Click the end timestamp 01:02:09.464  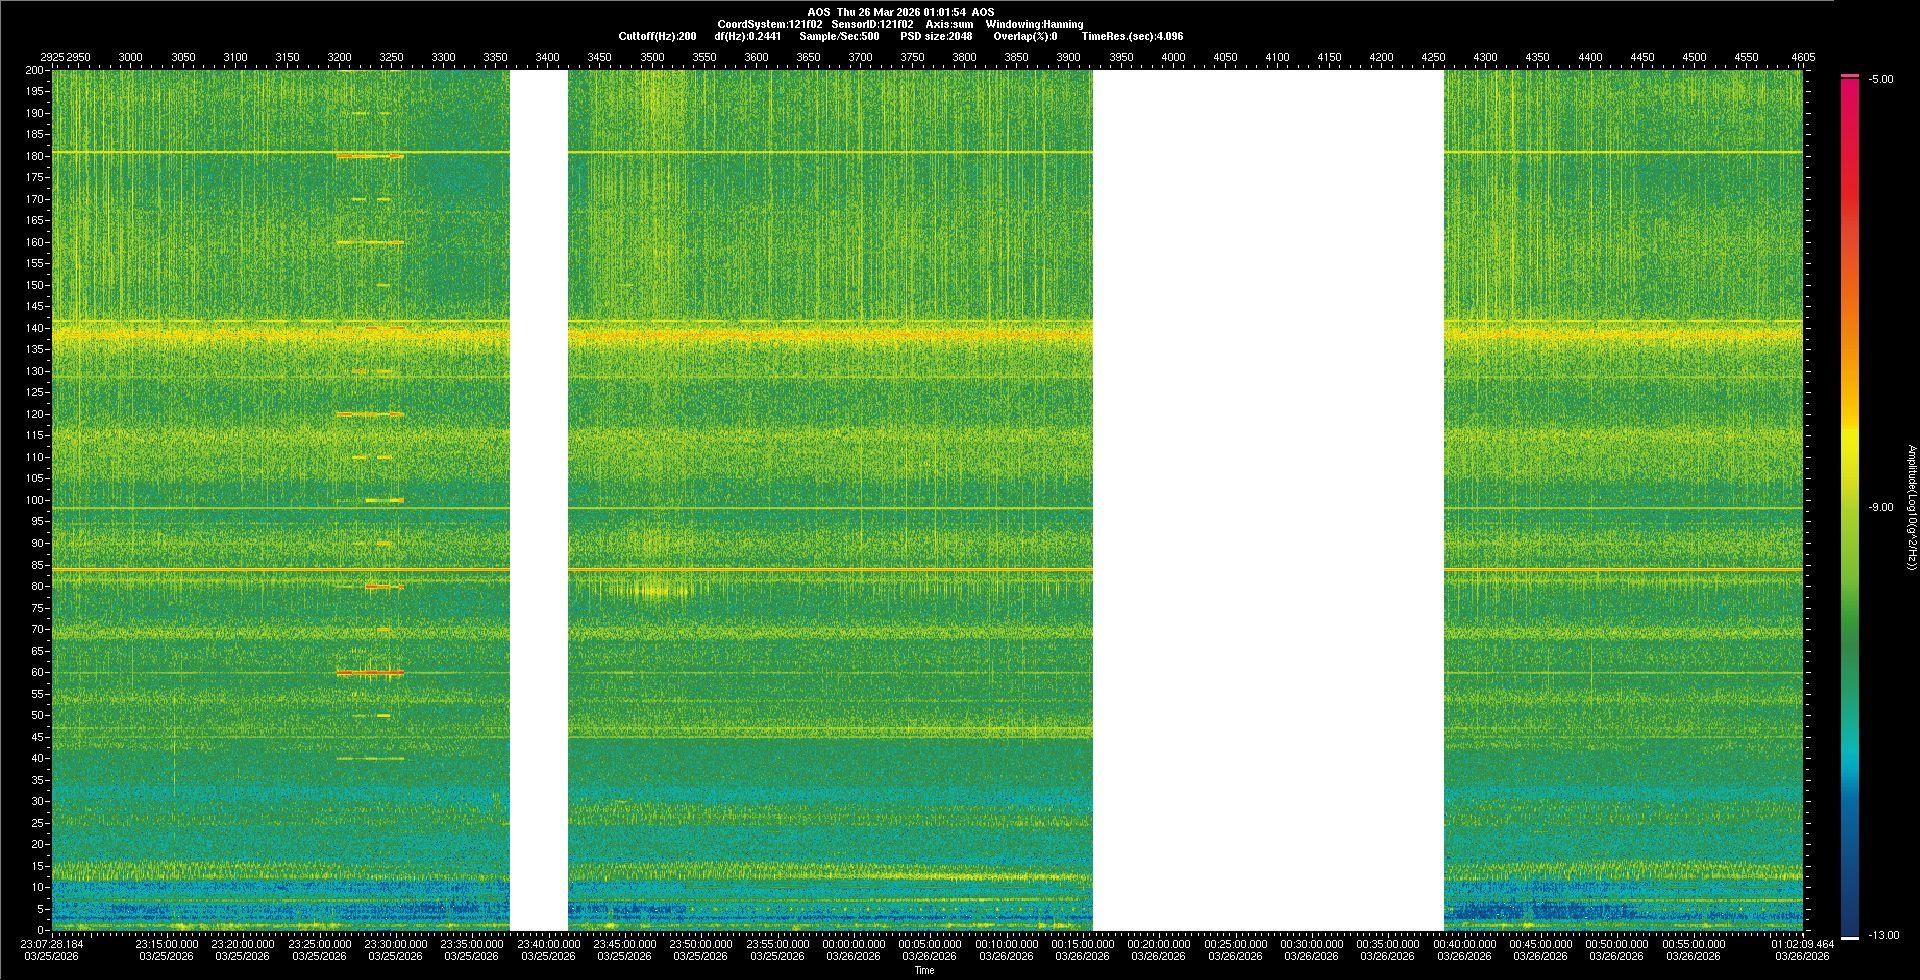1802,943
